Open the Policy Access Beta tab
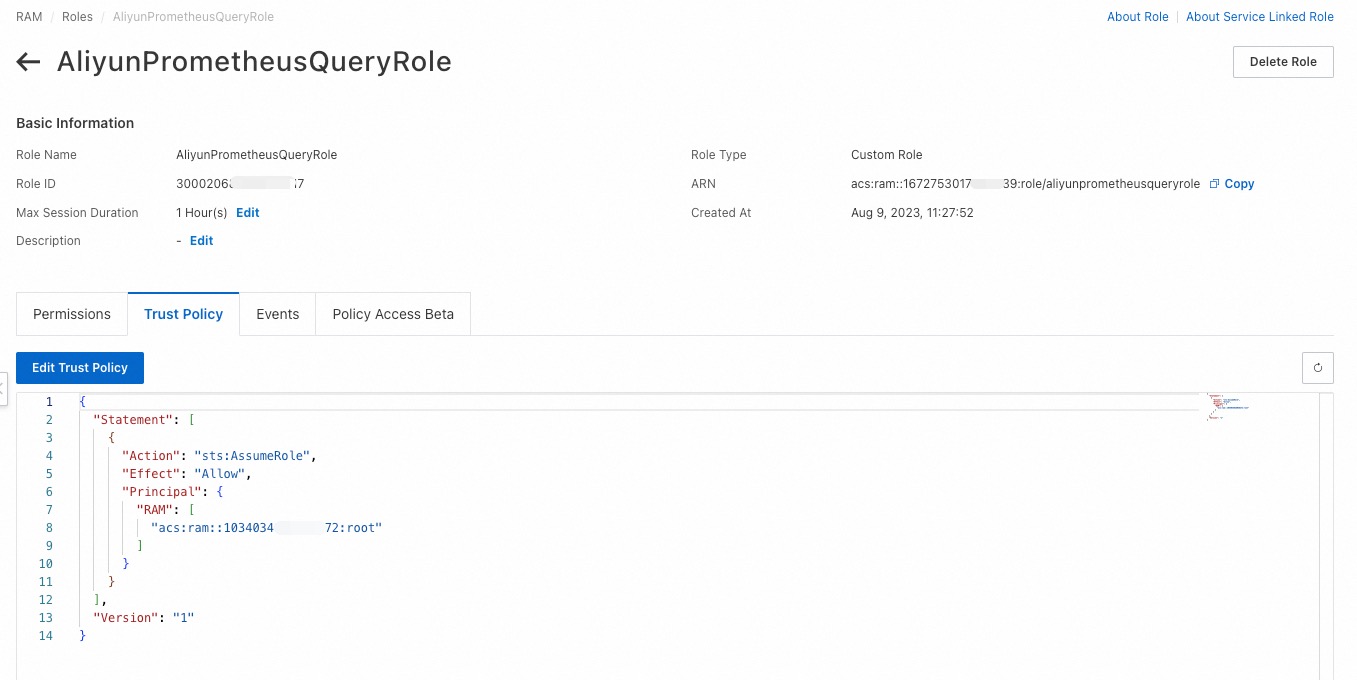 pos(393,314)
